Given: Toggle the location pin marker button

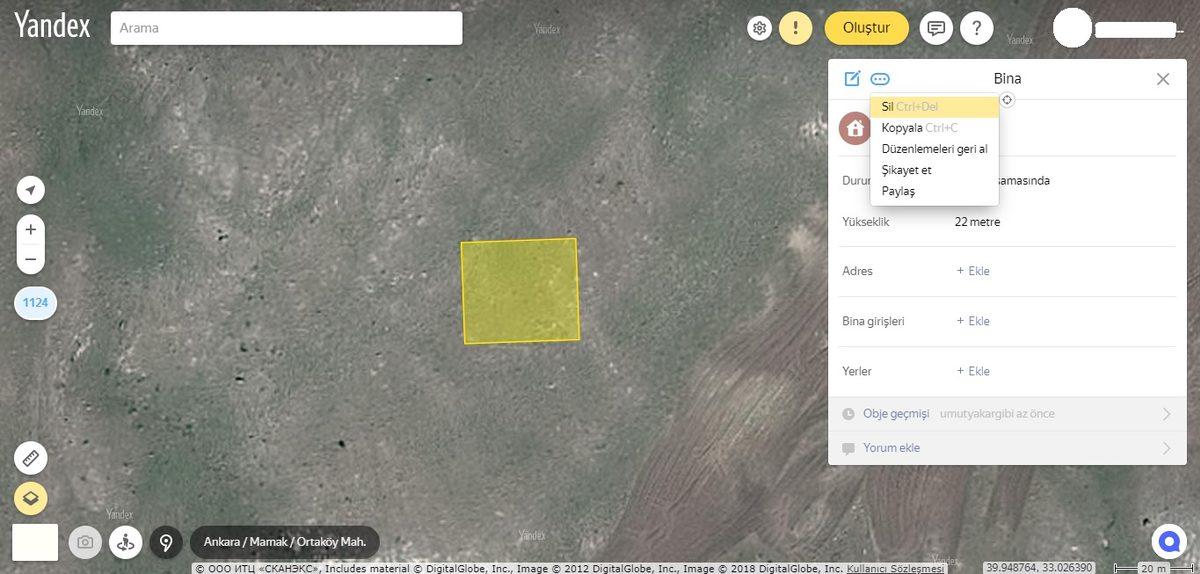Looking at the screenshot, I should [x=166, y=542].
